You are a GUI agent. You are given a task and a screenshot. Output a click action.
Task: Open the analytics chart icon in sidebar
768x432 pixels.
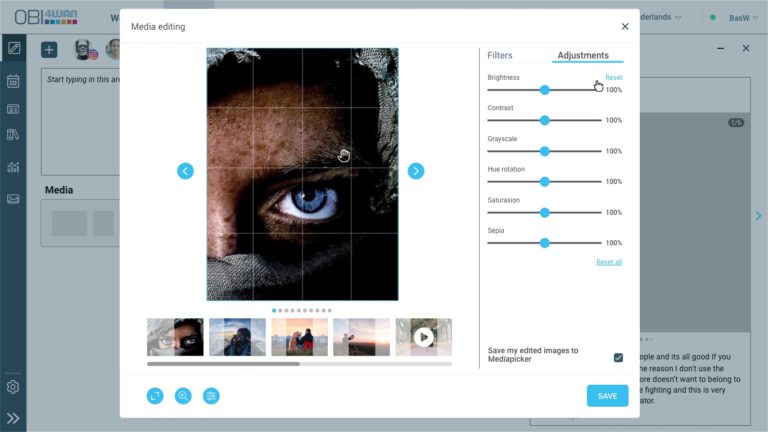[x=13, y=167]
